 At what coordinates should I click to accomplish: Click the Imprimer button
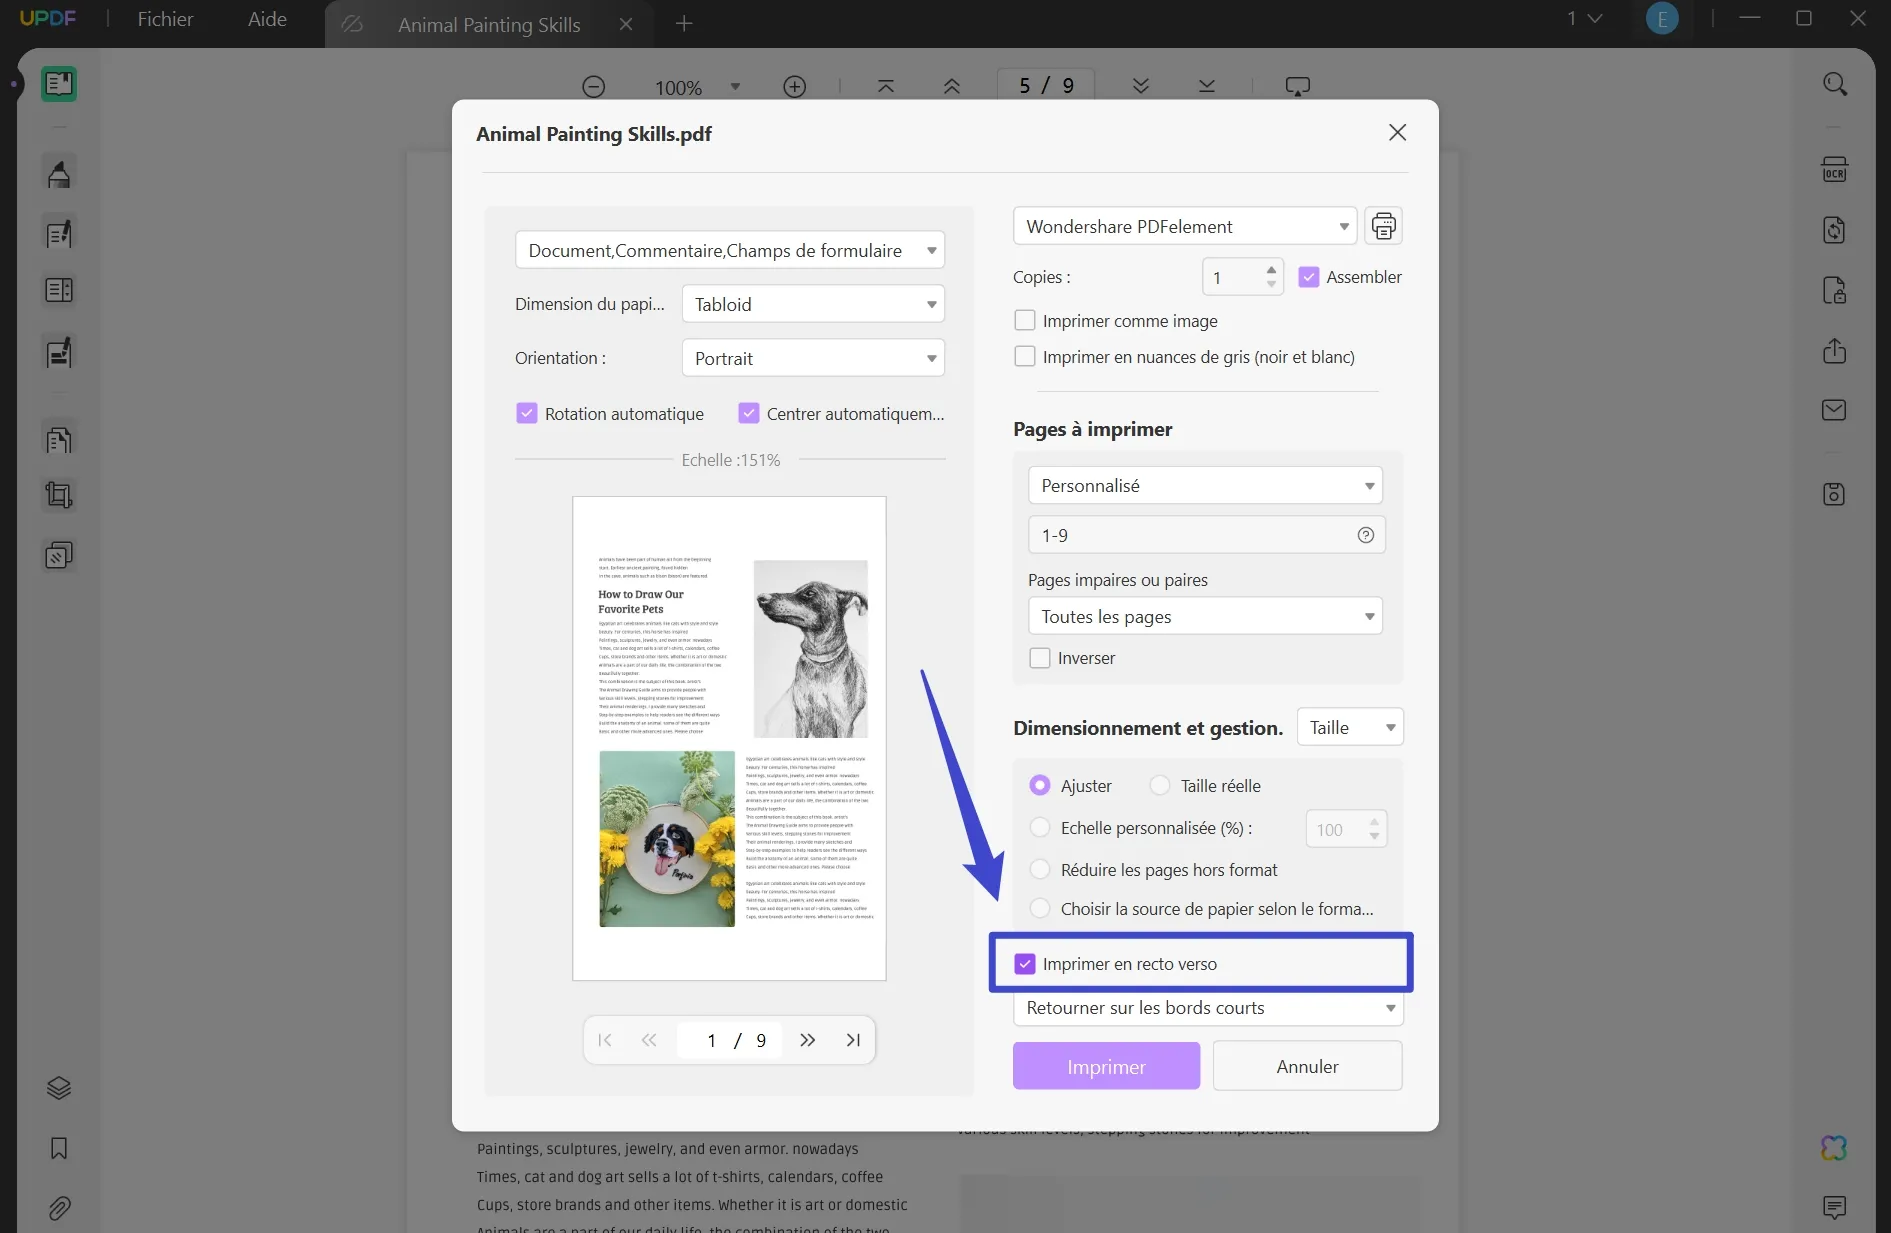(1106, 1066)
